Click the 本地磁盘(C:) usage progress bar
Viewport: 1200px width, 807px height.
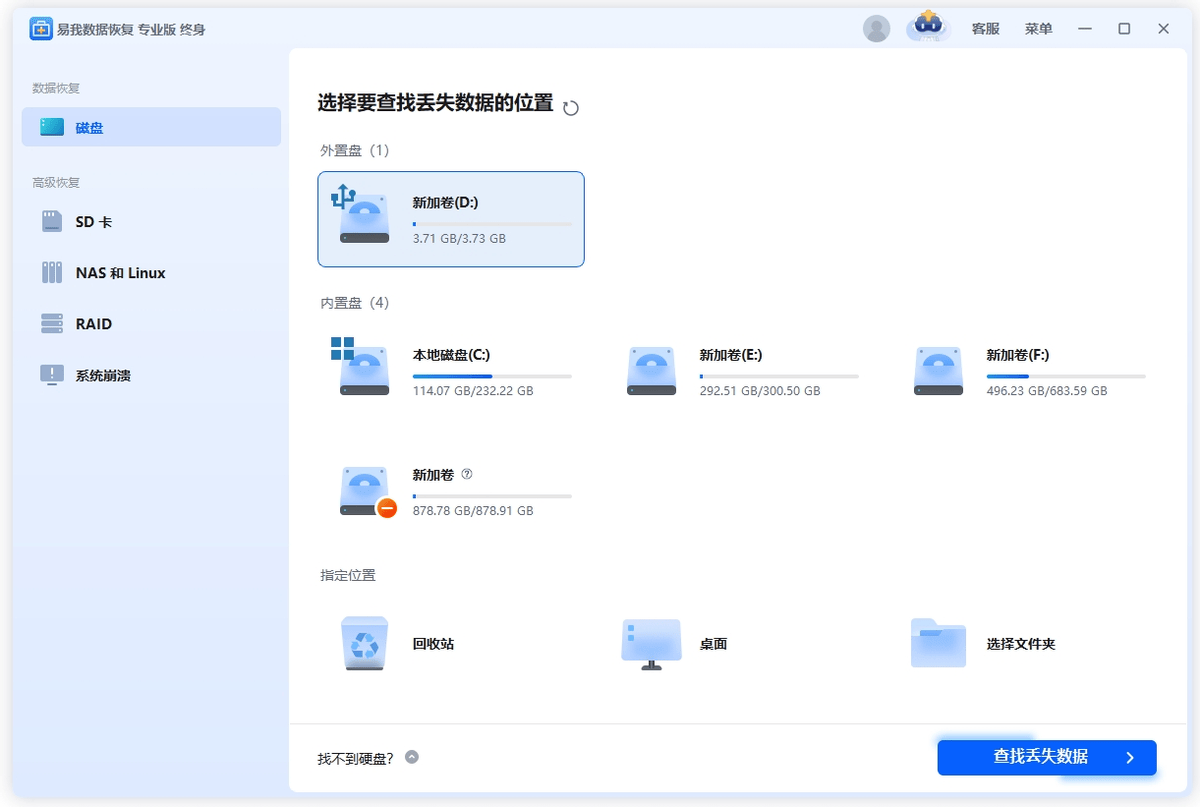492,376
